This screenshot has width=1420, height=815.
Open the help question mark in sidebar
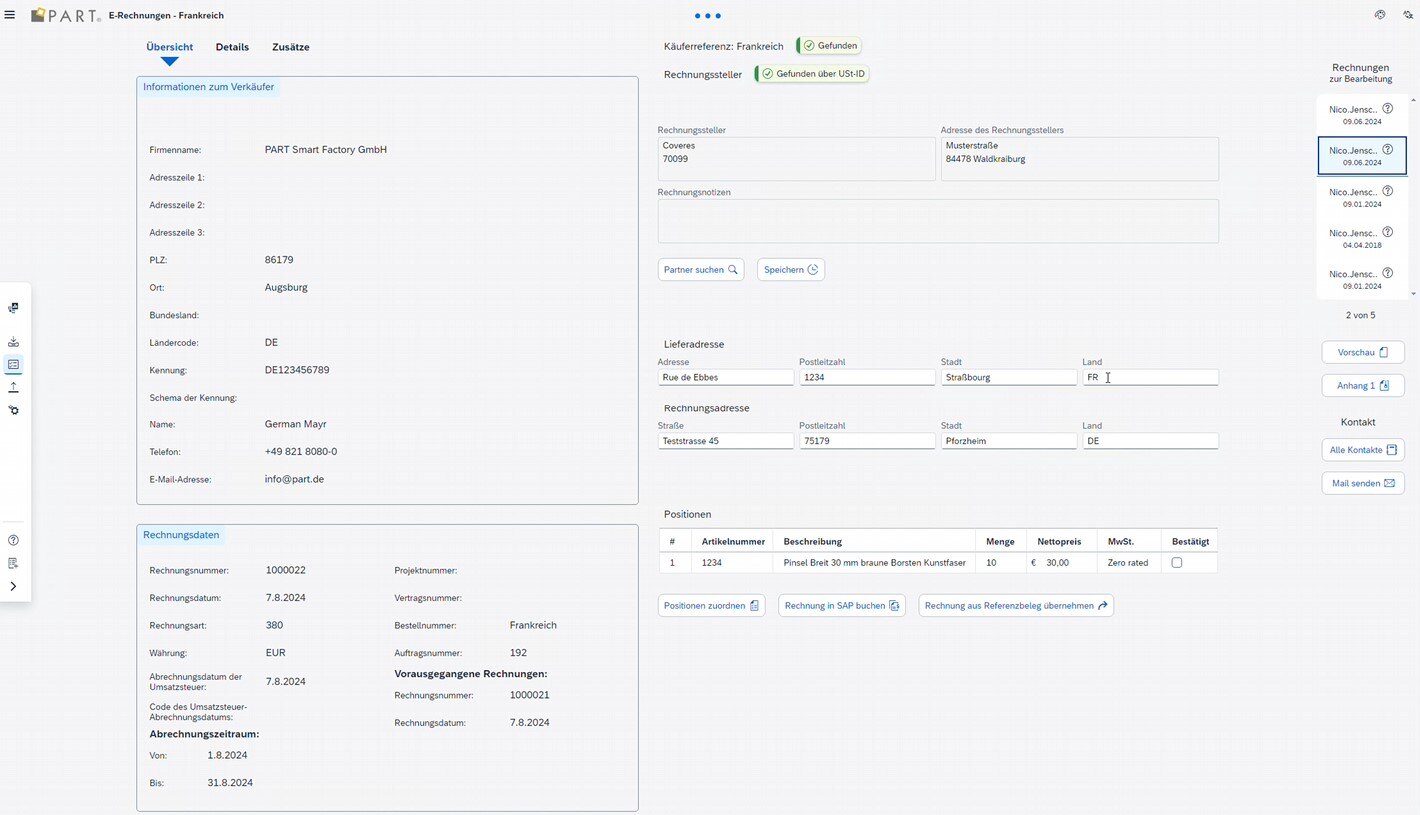coord(14,540)
